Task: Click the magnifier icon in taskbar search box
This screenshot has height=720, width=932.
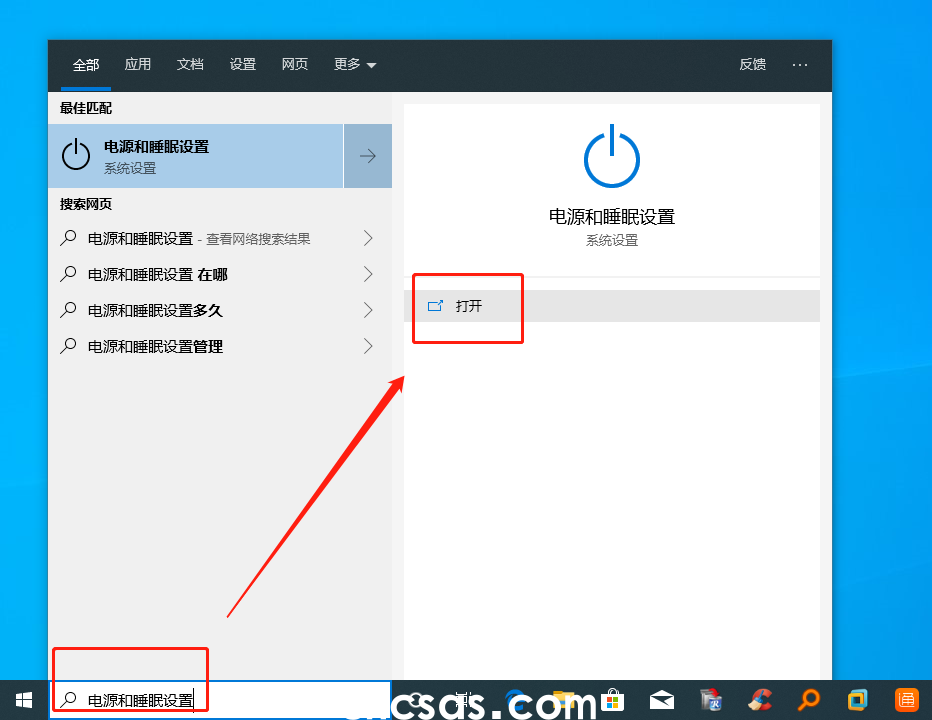Action: [69, 699]
